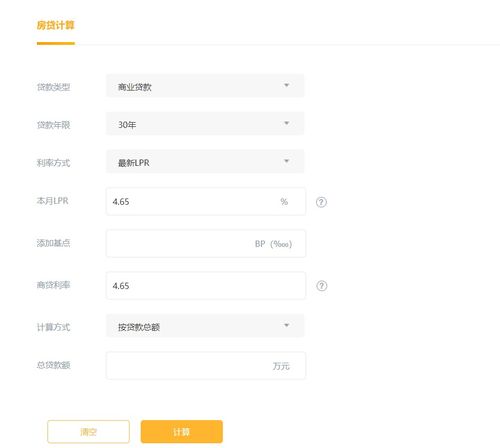The image size is (500, 448).
Task: Click the help icon beside 本月LPR field
Action: (x=321, y=202)
